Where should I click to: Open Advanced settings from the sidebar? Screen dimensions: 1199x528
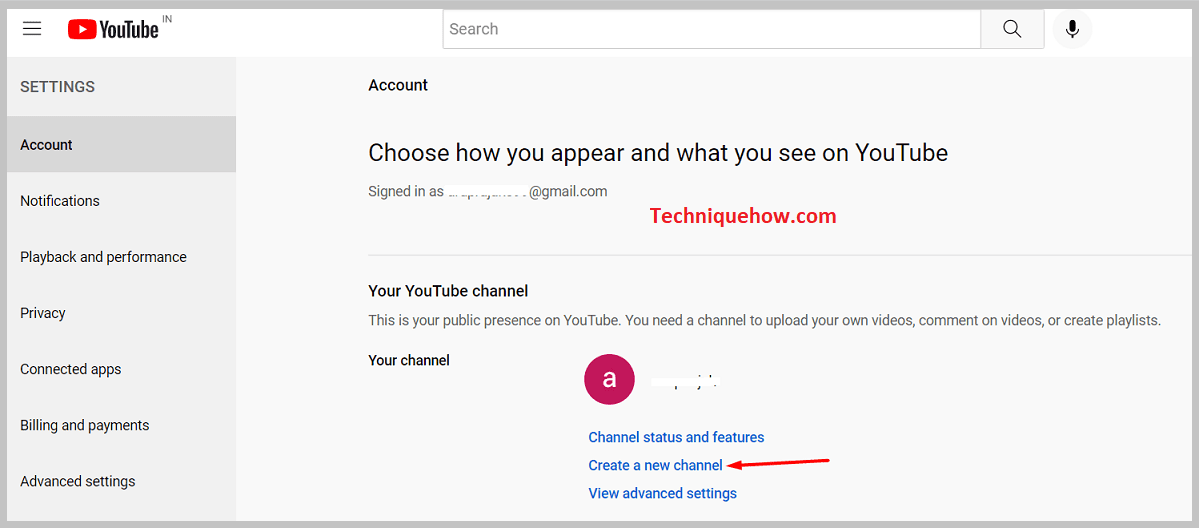pos(78,481)
